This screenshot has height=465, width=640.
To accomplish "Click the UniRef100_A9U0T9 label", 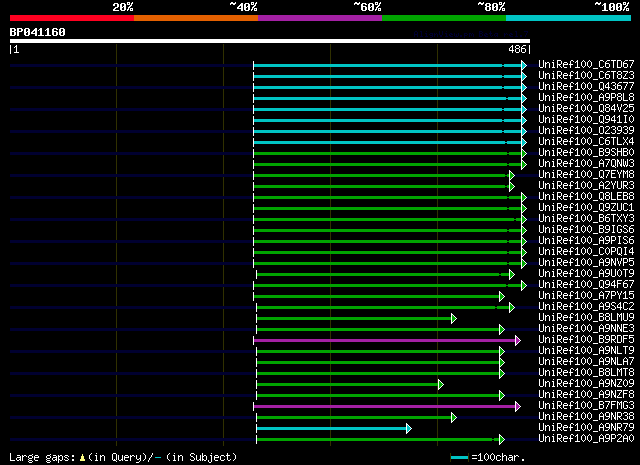I will coord(586,274).
